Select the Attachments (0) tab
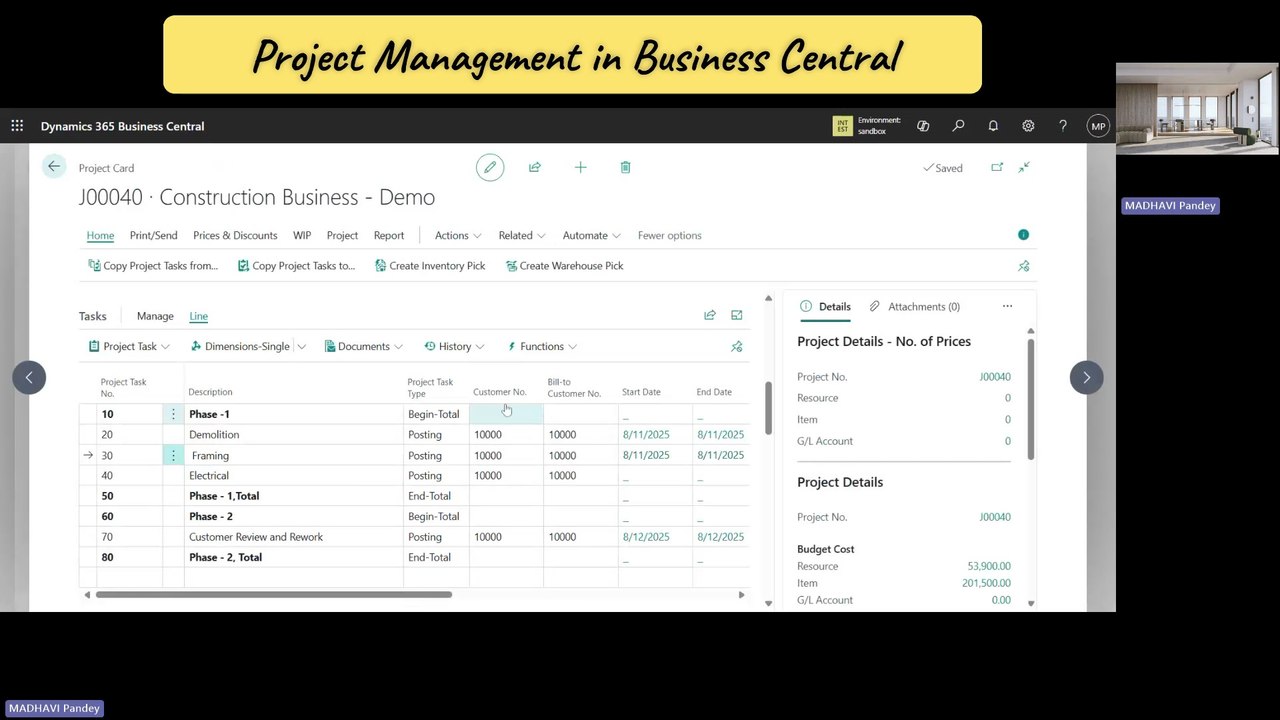The height and width of the screenshot is (720, 1280). tap(914, 306)
